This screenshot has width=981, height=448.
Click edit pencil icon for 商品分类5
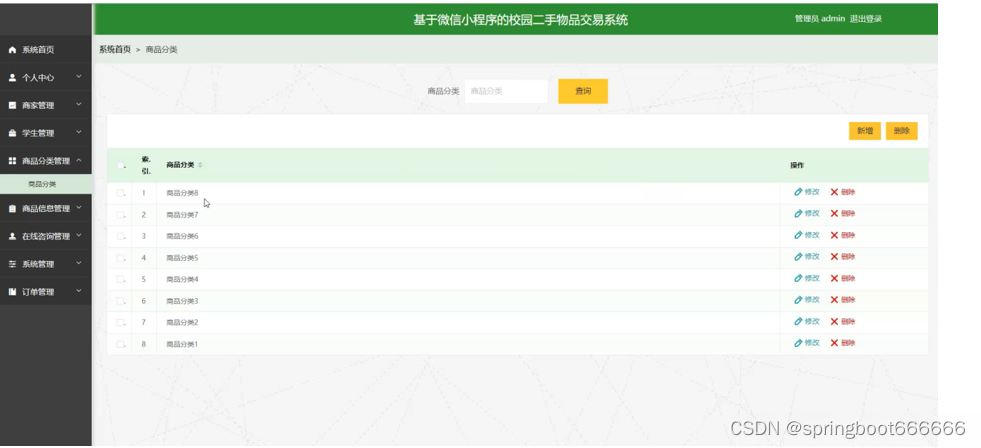798,257
